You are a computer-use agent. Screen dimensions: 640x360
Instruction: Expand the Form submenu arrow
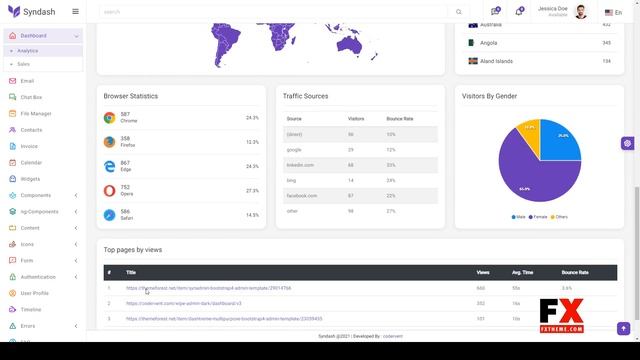tap(76, 261)
